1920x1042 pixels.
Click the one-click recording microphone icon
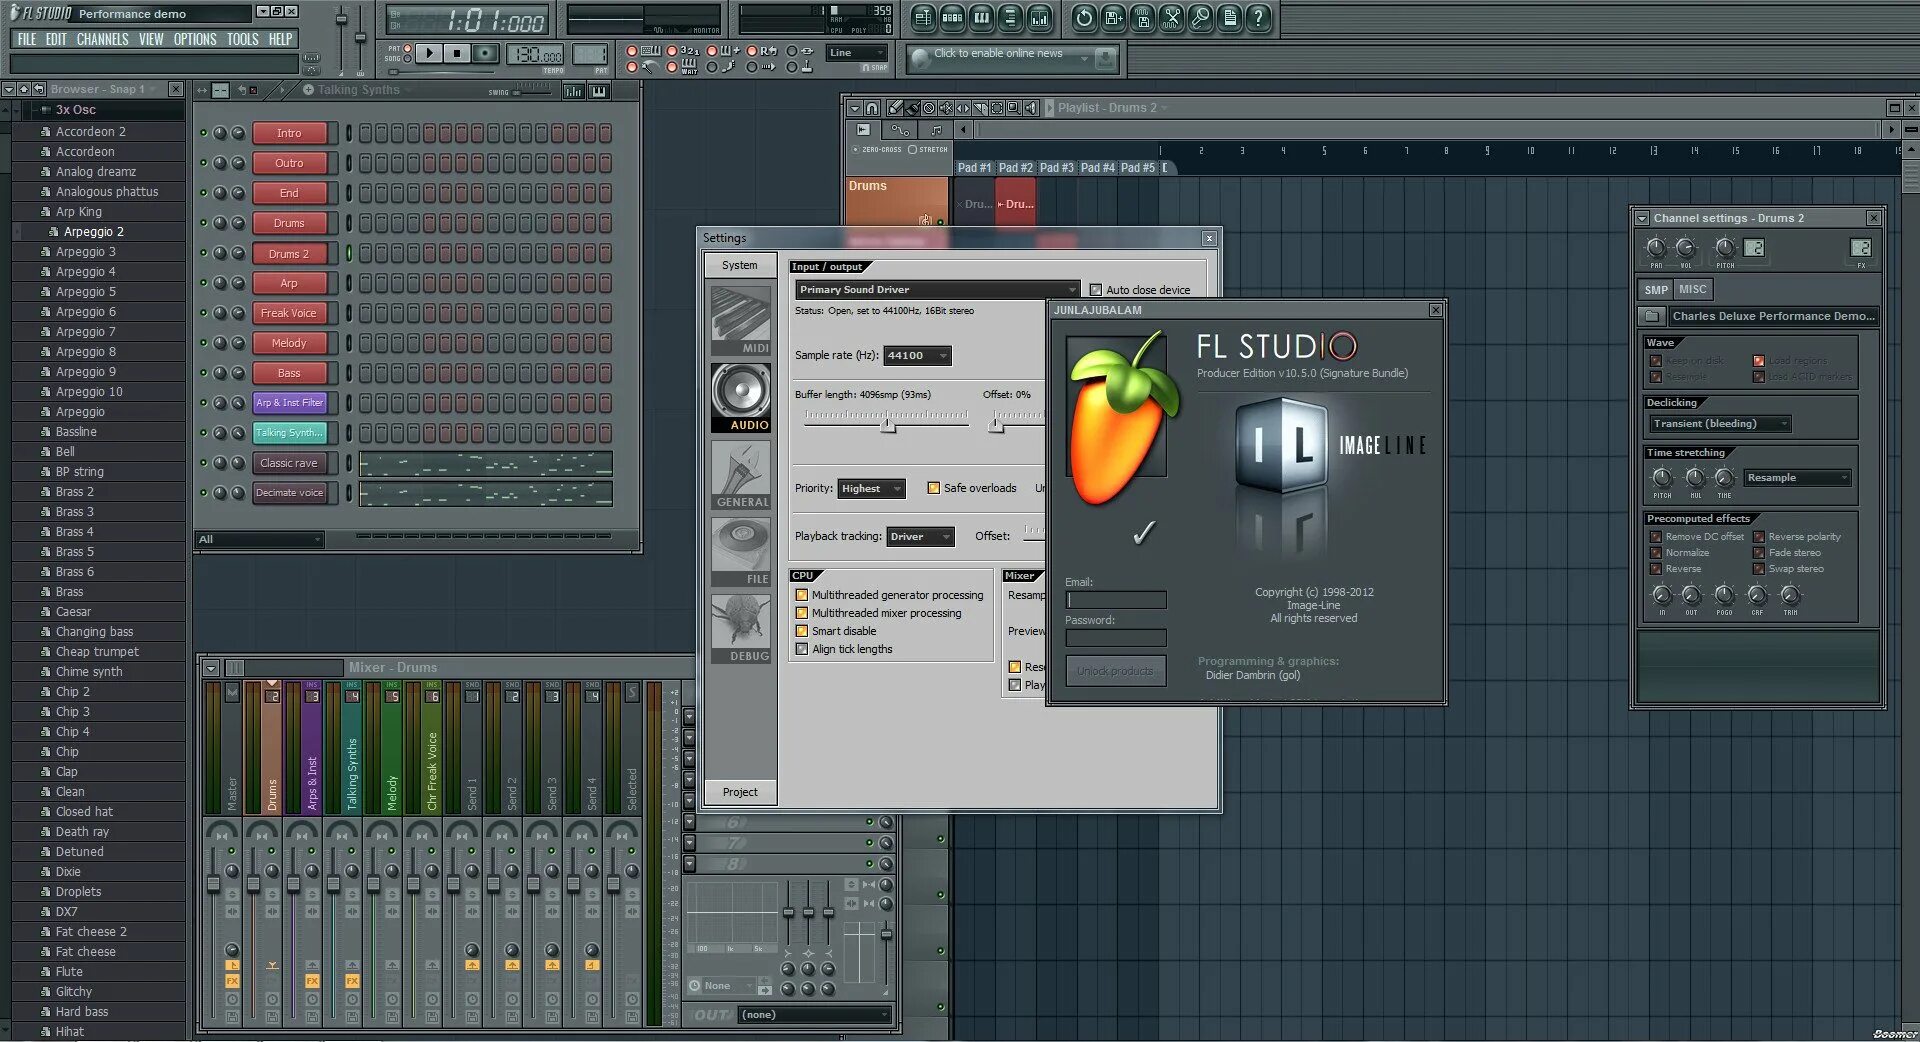(x=1201, y=17)
